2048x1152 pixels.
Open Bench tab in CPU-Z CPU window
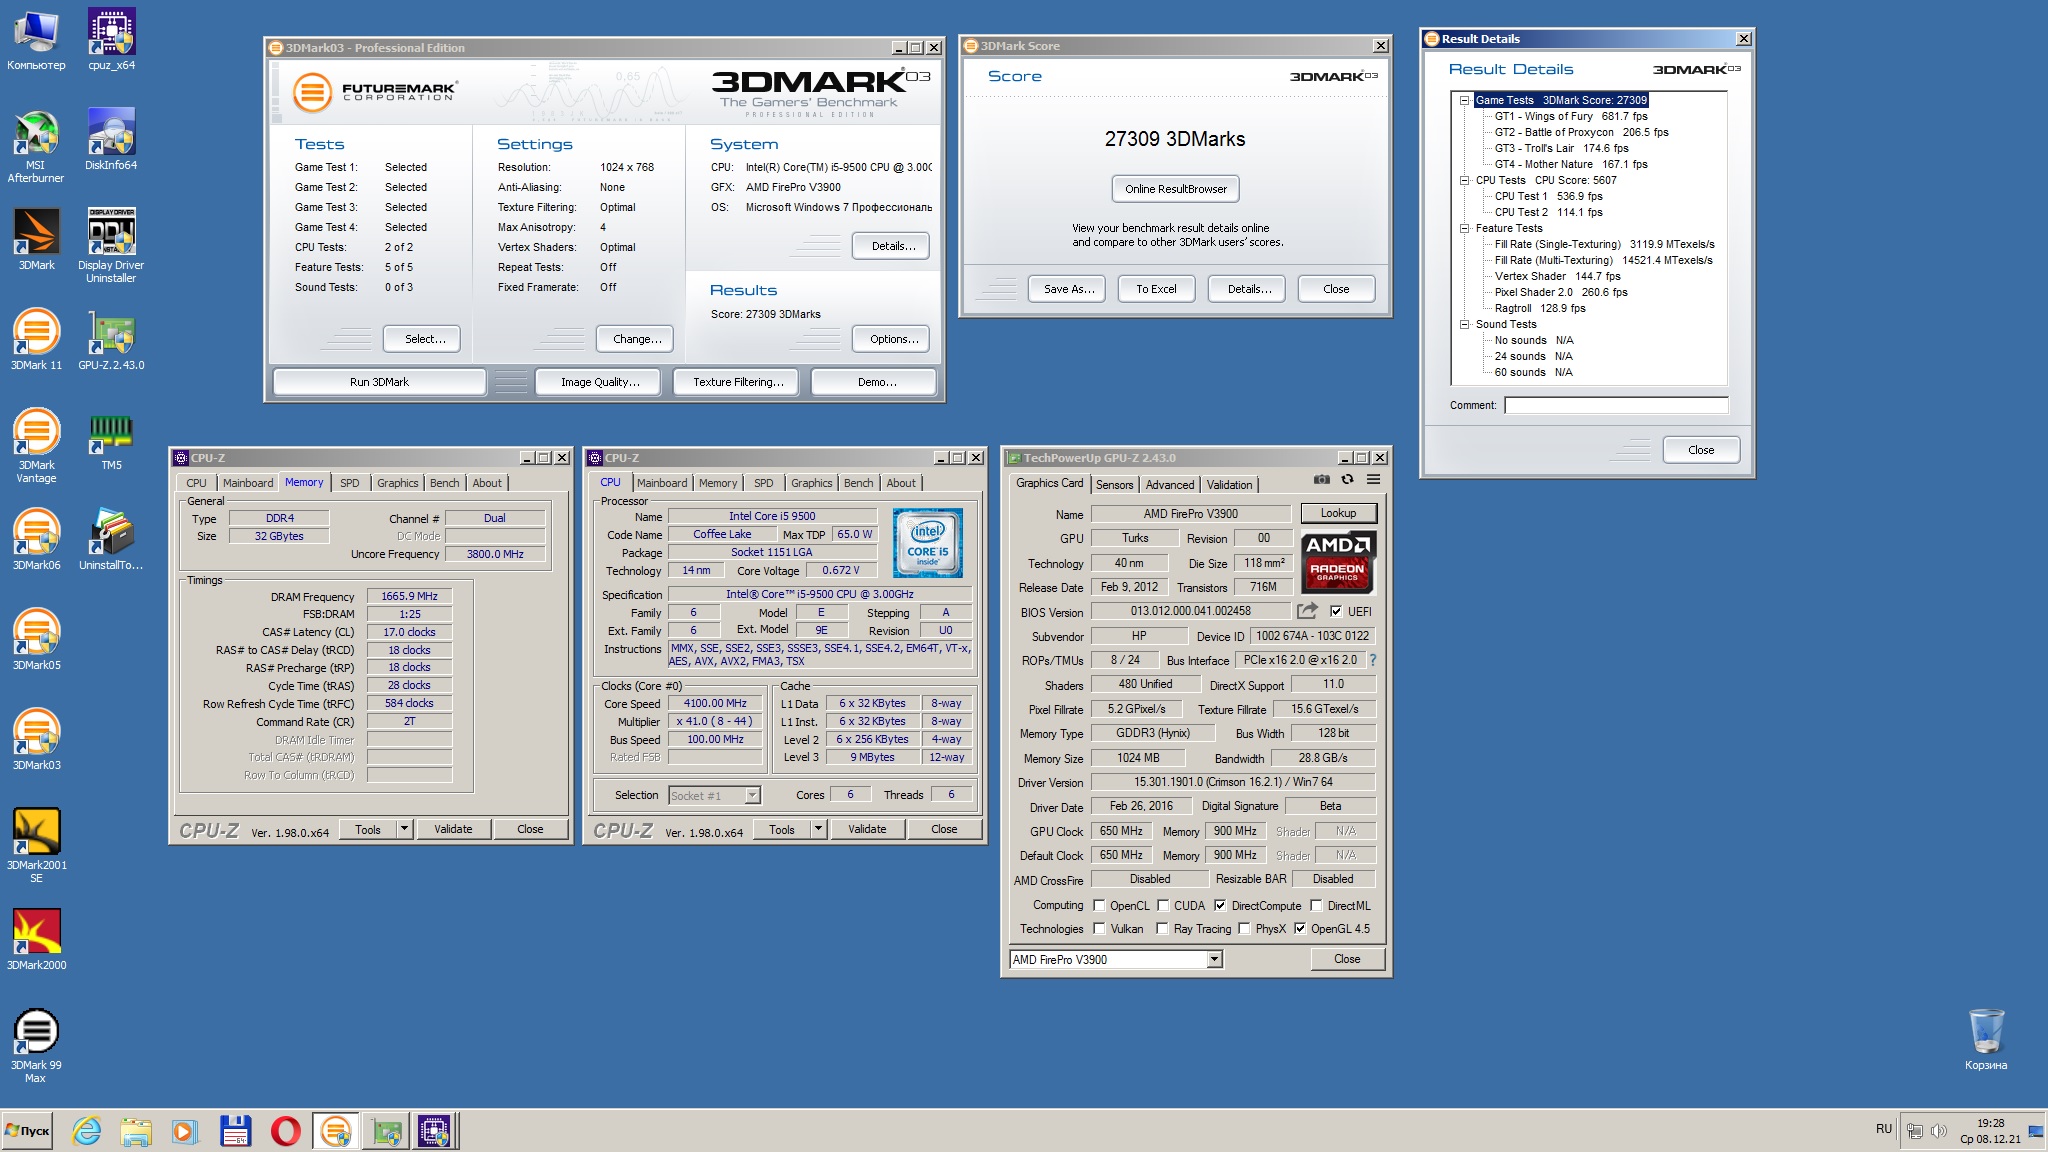[x=858, y=483]
